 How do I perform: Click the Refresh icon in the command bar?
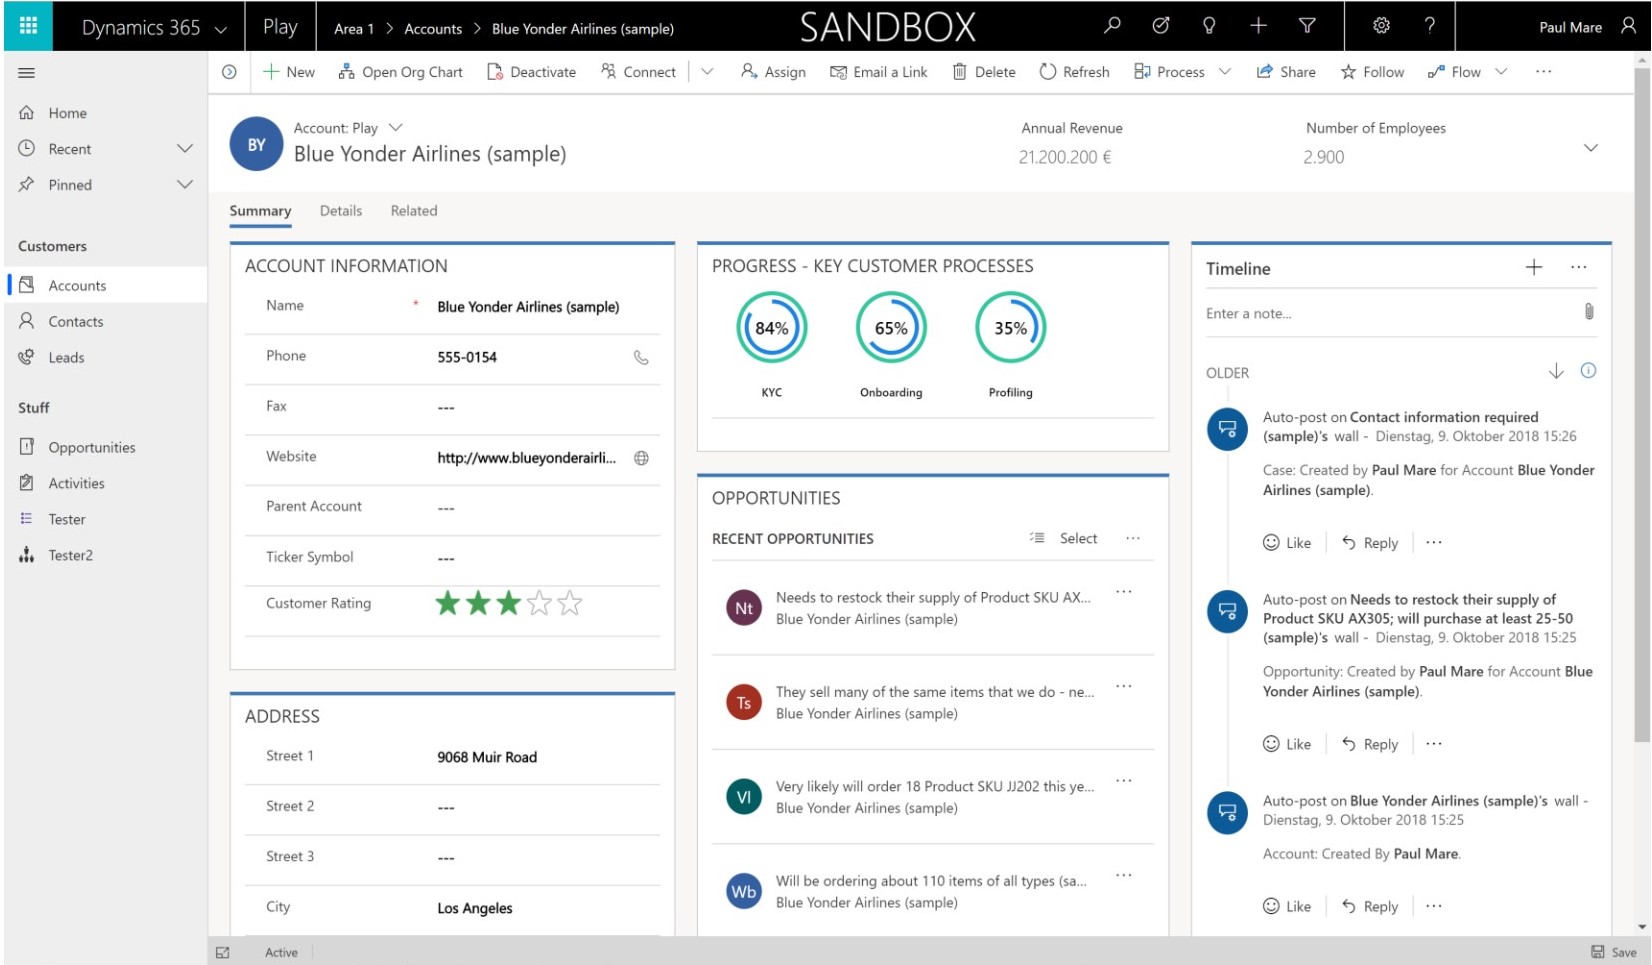[1047, 71]
